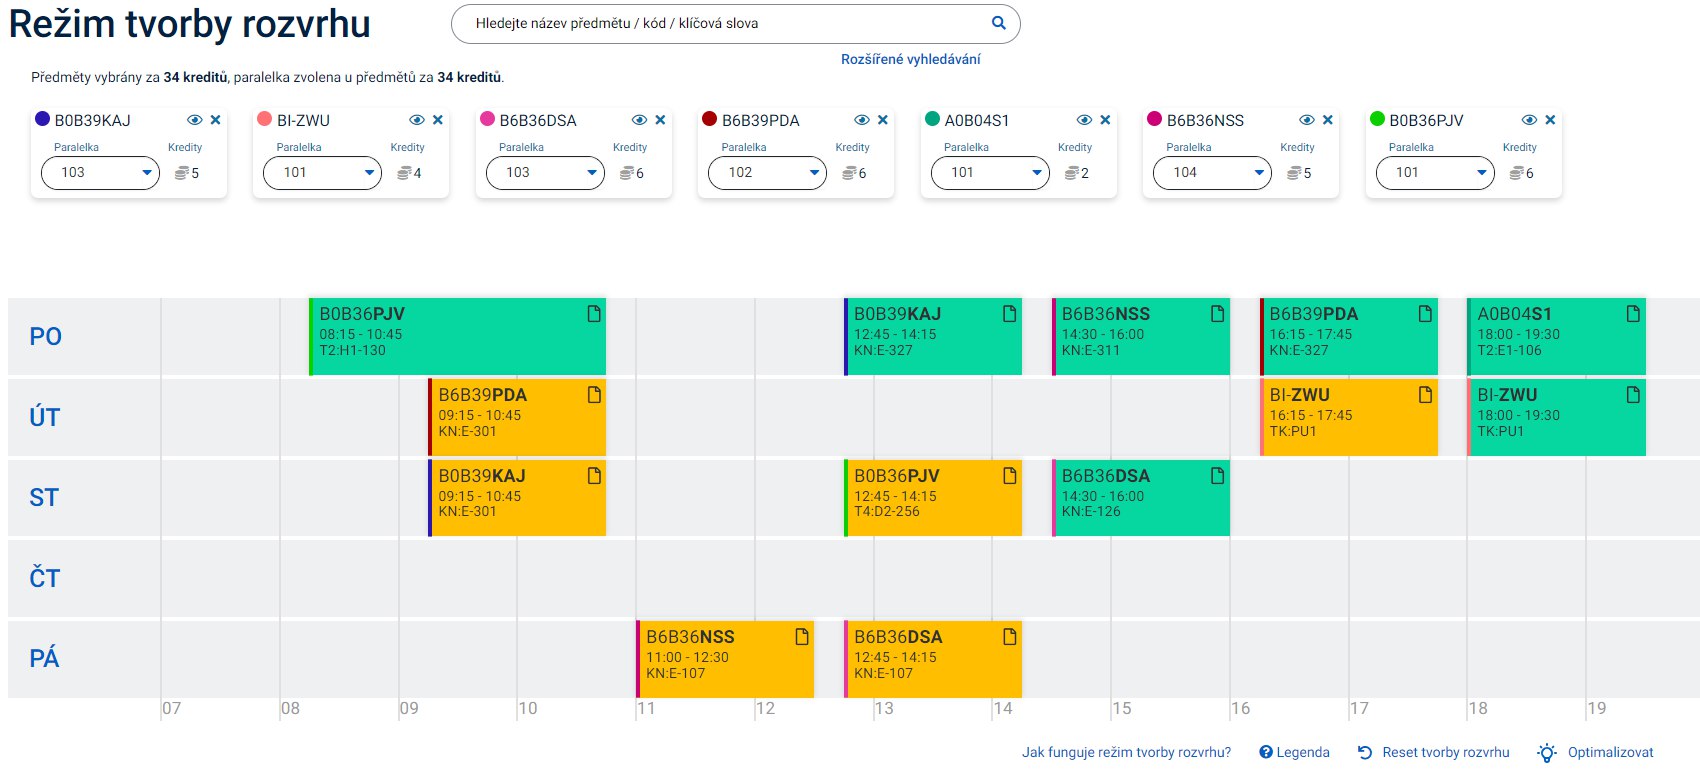Click document icon on Friday B6B36DSA block

1009,637
